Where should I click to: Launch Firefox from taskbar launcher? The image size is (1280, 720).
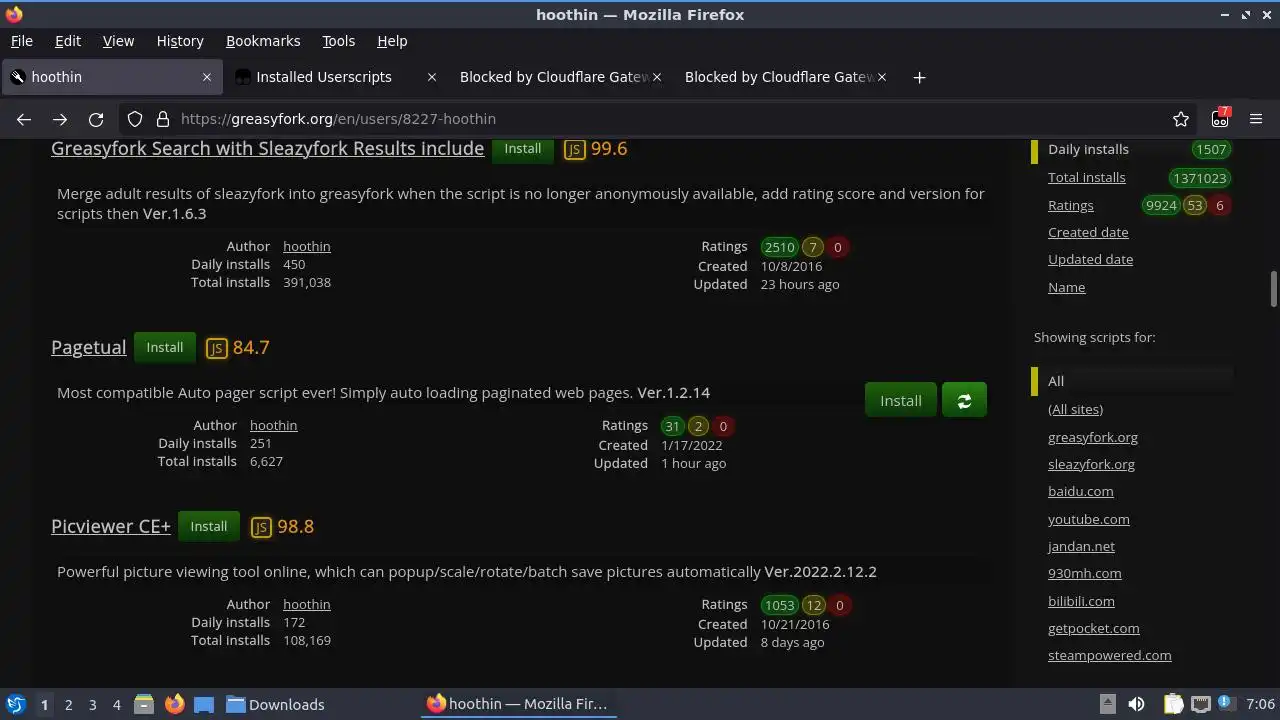click(x=174, y=704)
